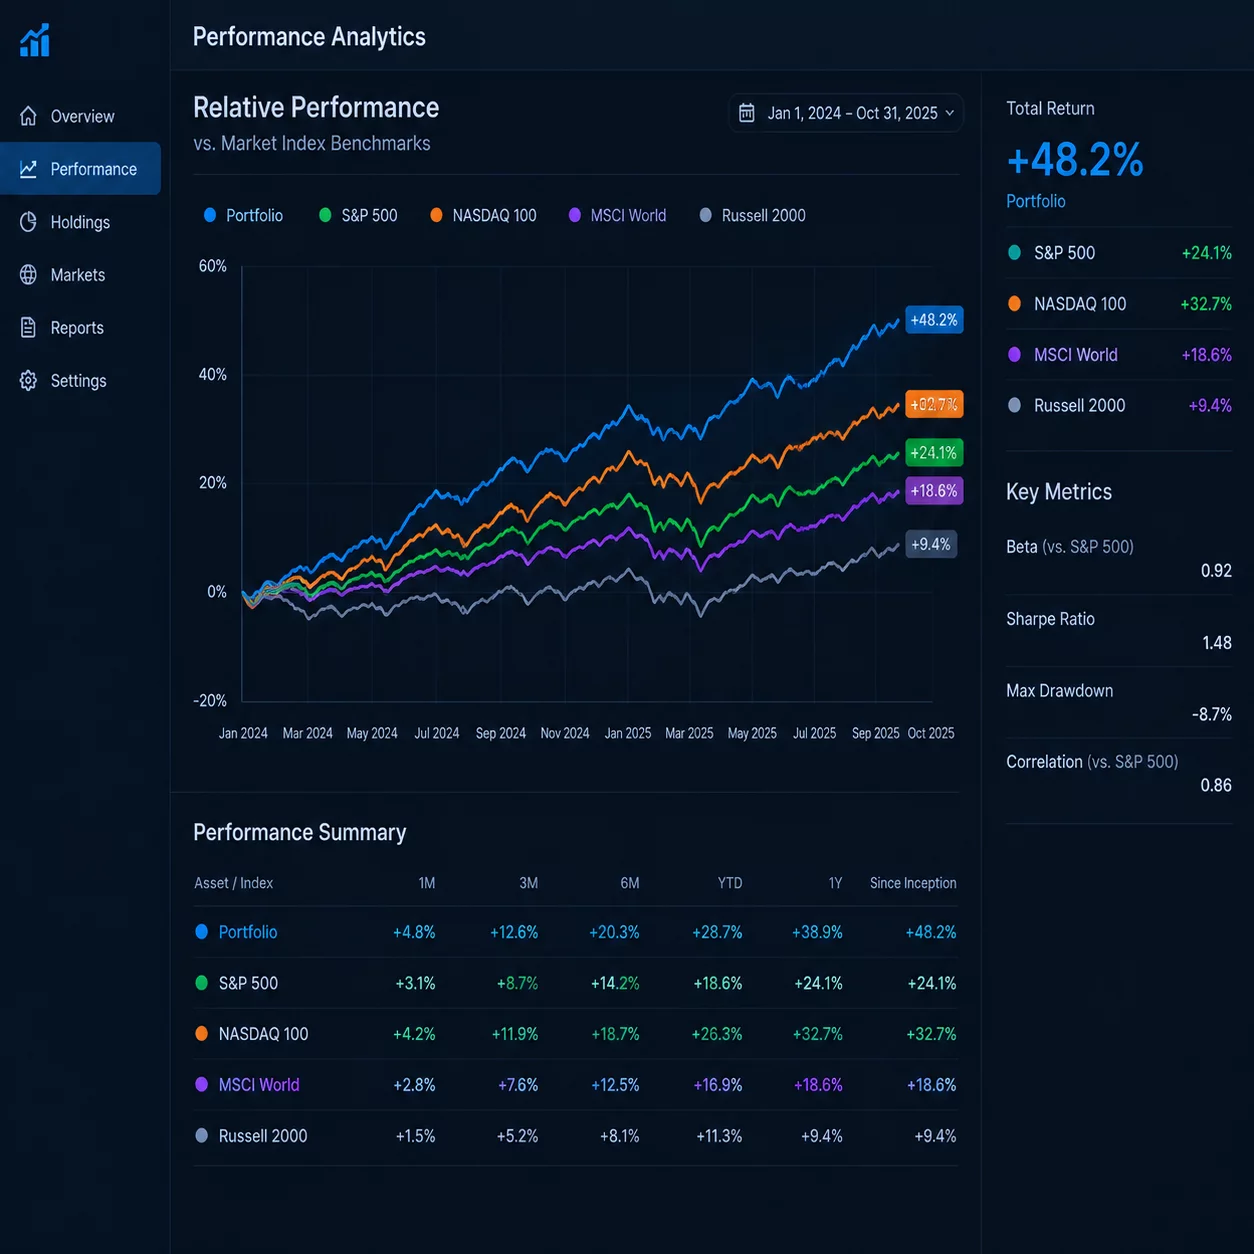Toggle the S&P 500 series in chart legend
Viewport: 1254px width, 1254px height.
pos(358,215)
